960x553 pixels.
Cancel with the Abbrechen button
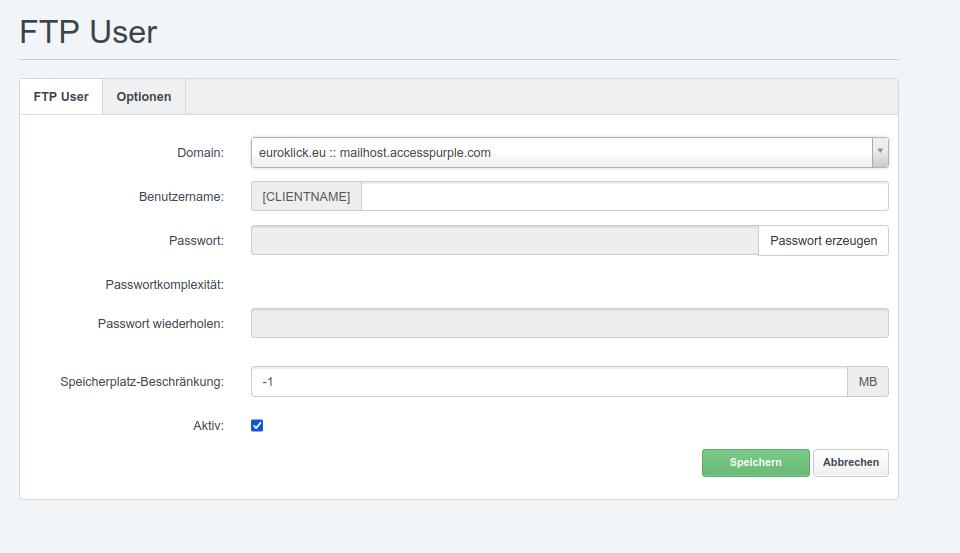850,462
